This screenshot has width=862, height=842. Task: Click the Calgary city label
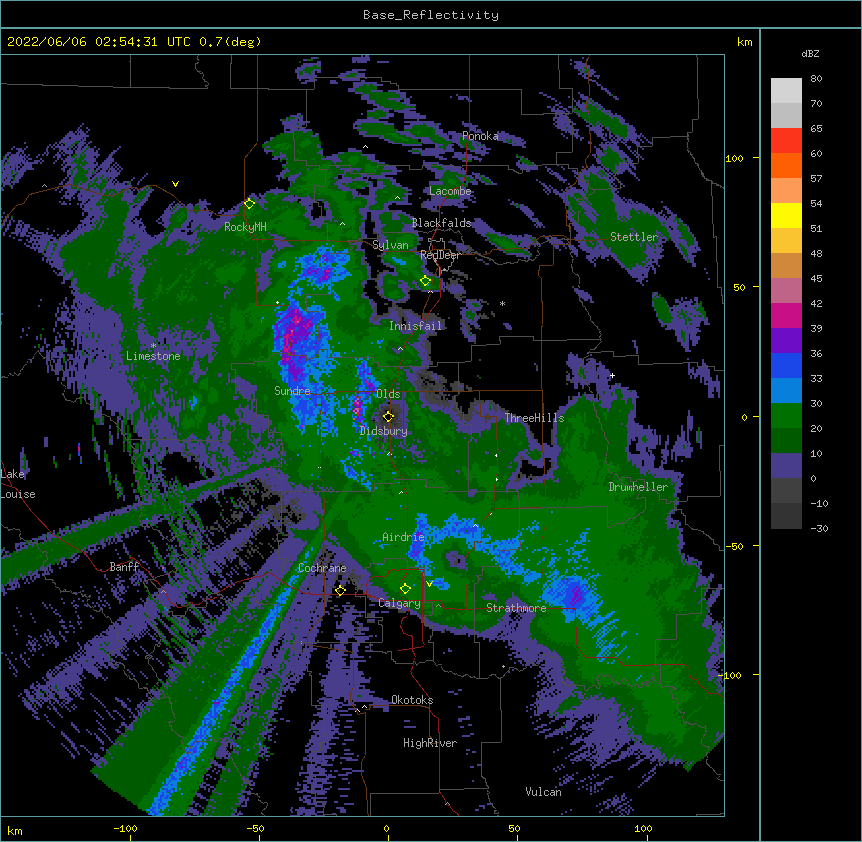[x=399, y=603]
